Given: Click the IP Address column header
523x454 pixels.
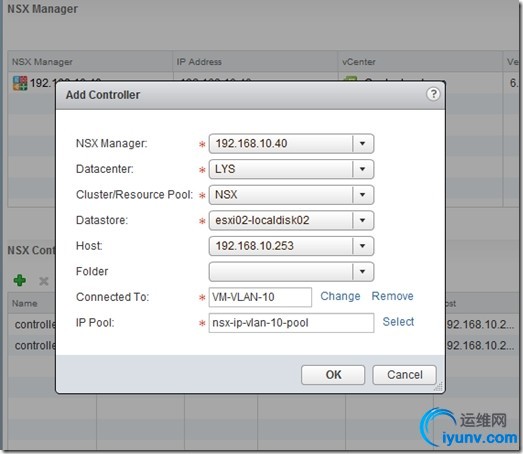Looking at the screenshot, I should pos(255,62).
